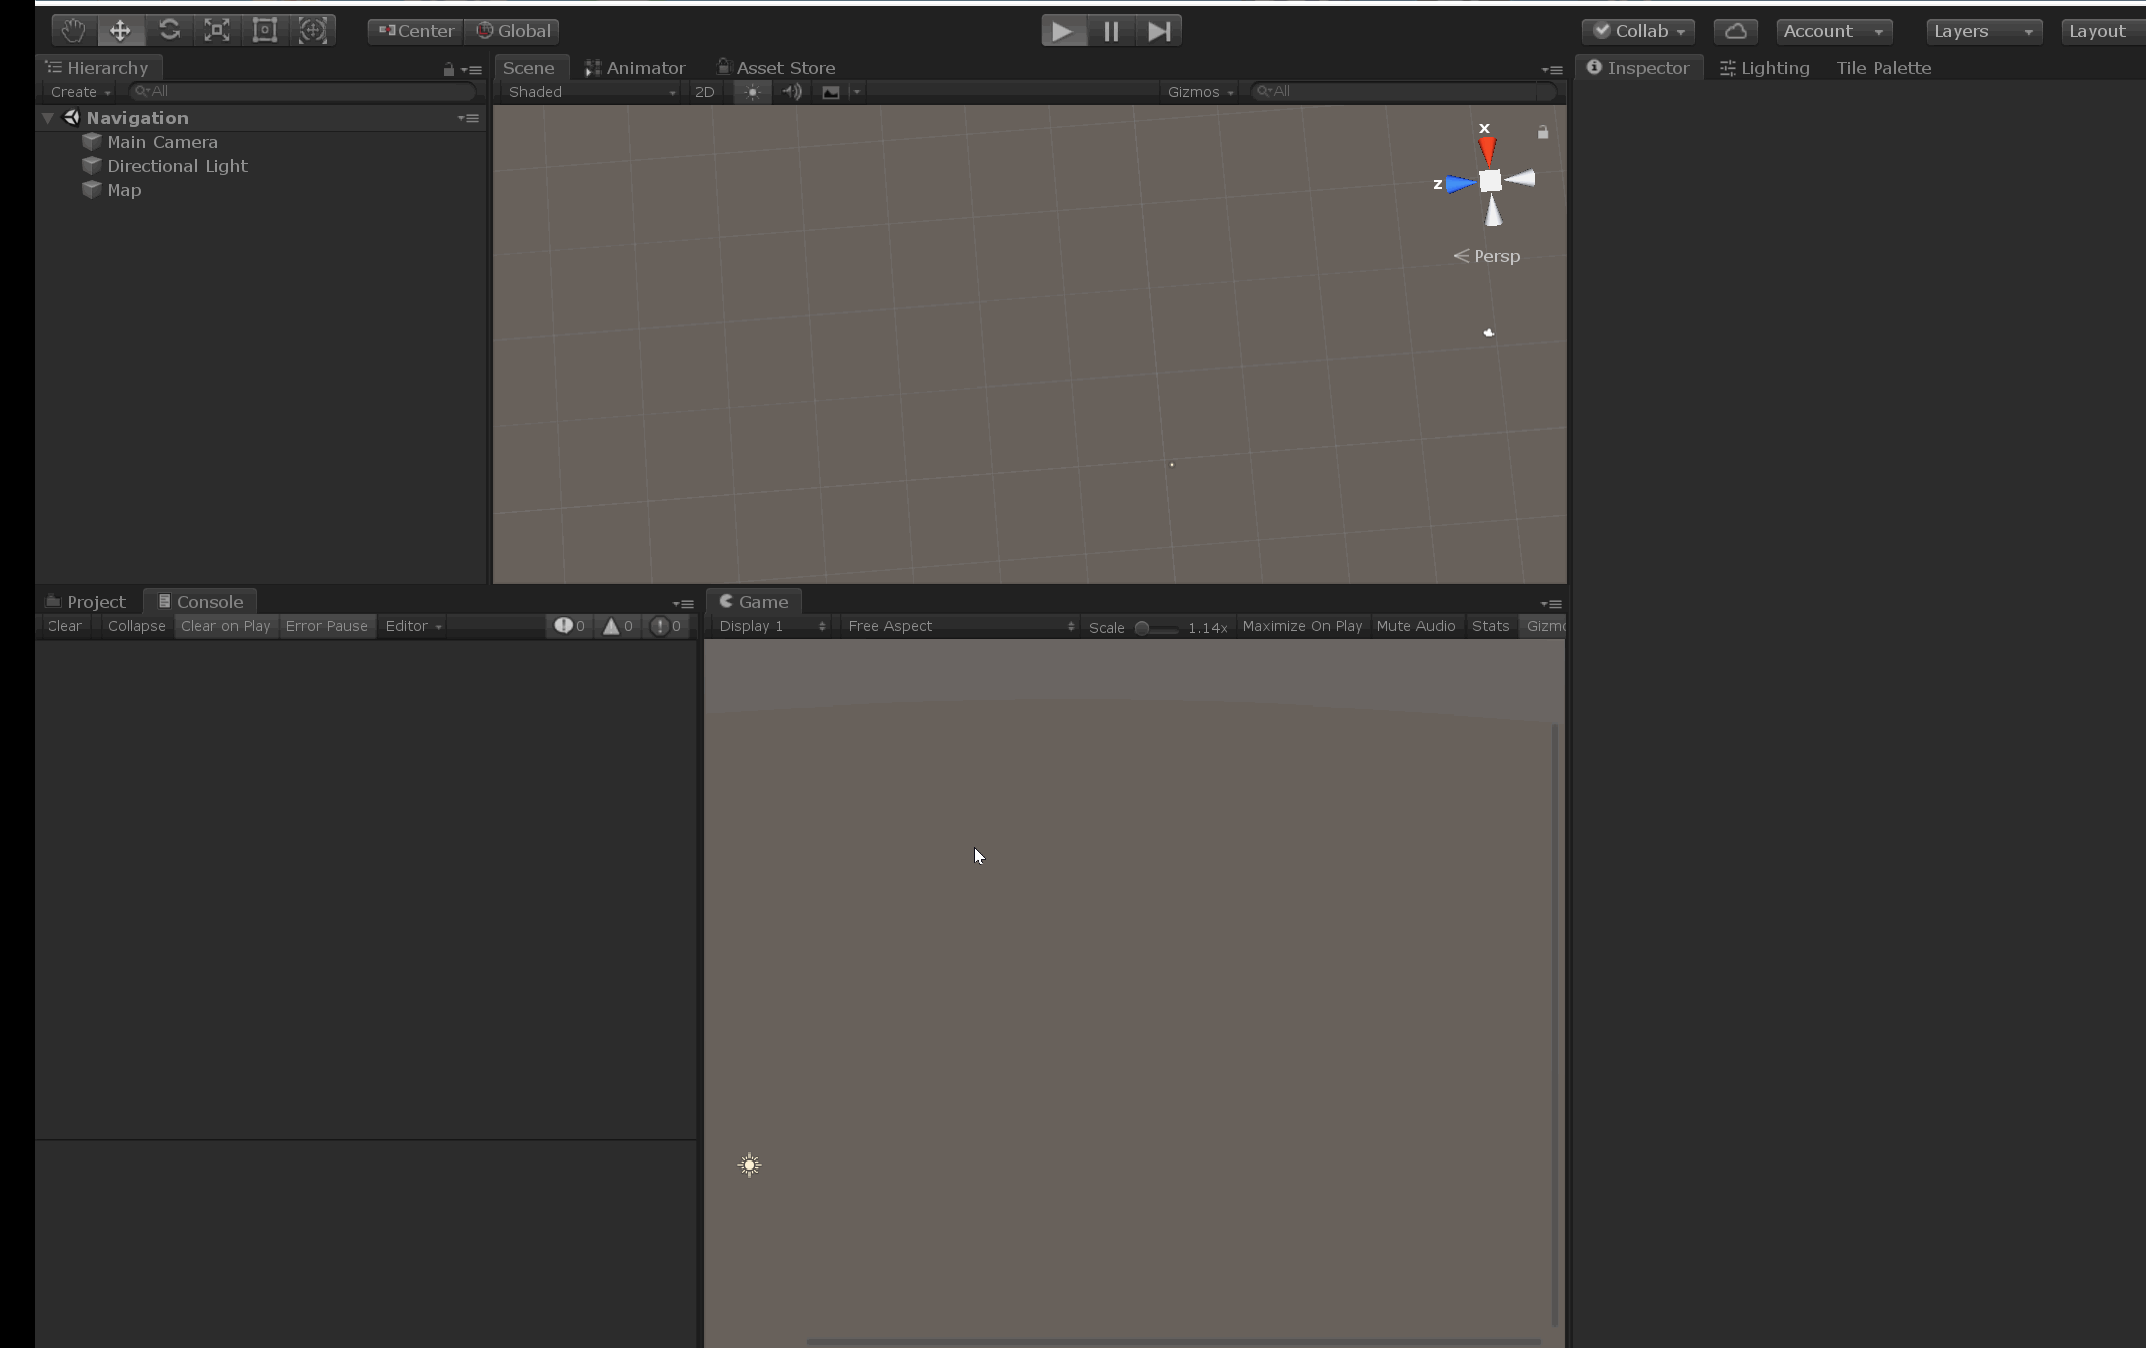The image size is (2146, 1348).
Task: Select the Scale tool
Action: pyautogui.click(x=217, y=31)
